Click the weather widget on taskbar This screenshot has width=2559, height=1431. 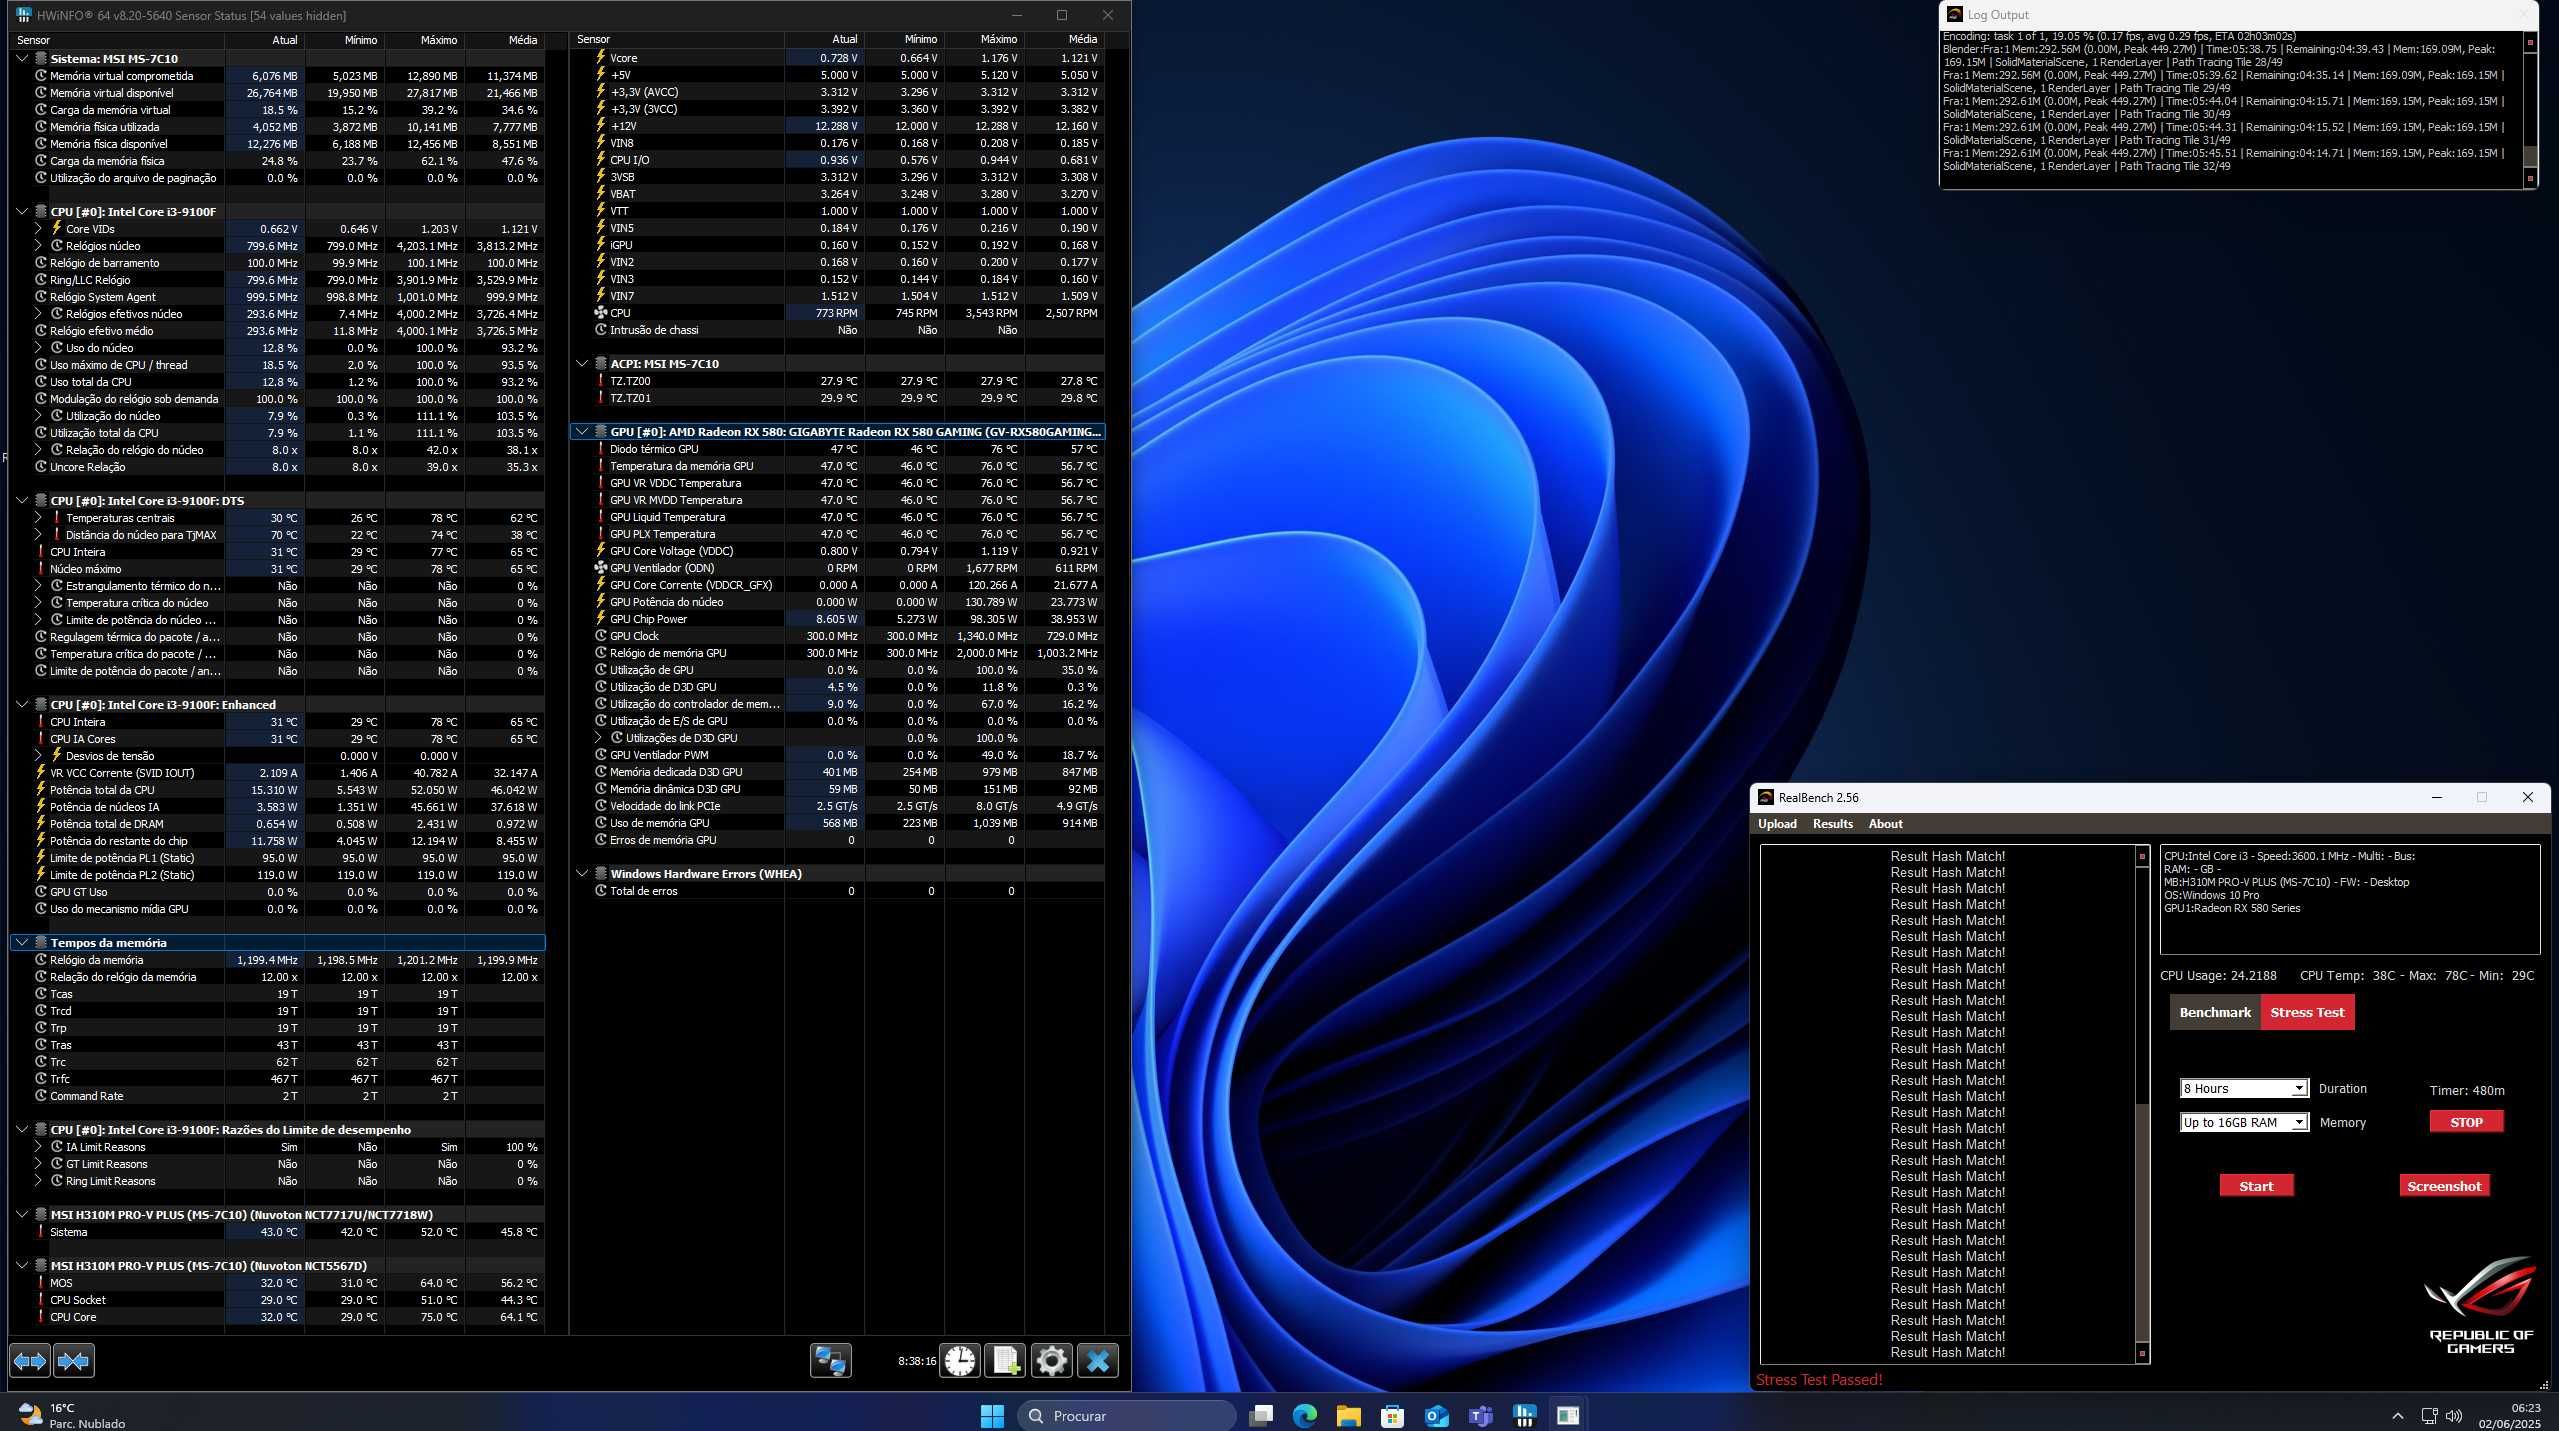pos(72,1415)
